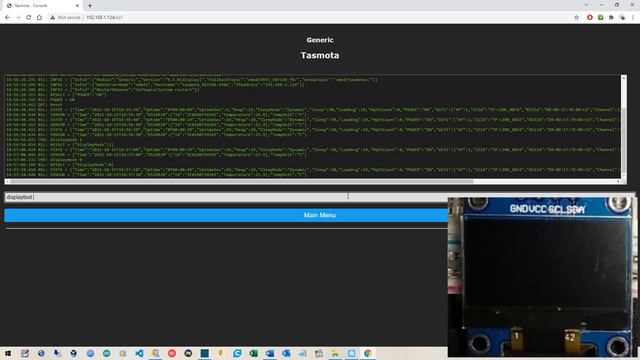Open the black circular taskbar app icon
This screenshot has width=640, height=360.
click(188, 353)
